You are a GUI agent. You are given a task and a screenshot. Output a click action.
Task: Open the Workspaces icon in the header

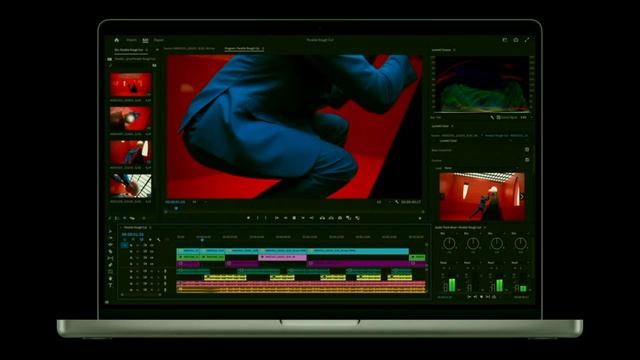[x=504, y=40]
